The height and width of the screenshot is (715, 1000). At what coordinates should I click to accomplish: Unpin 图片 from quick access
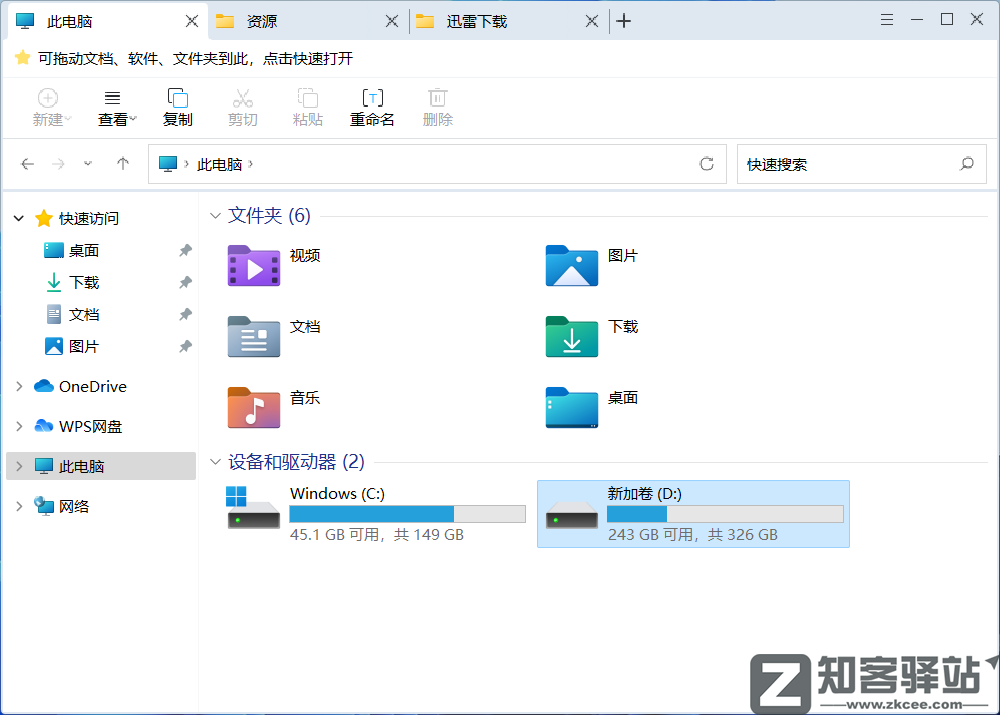tap(184, 346)
